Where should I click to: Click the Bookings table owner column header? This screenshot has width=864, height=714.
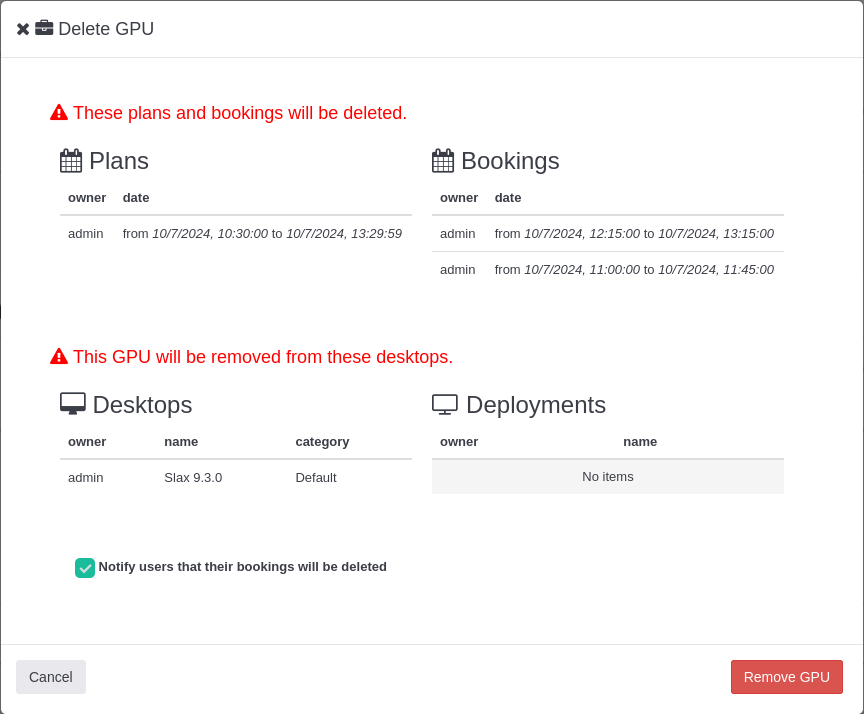click(x=459, y=198)
